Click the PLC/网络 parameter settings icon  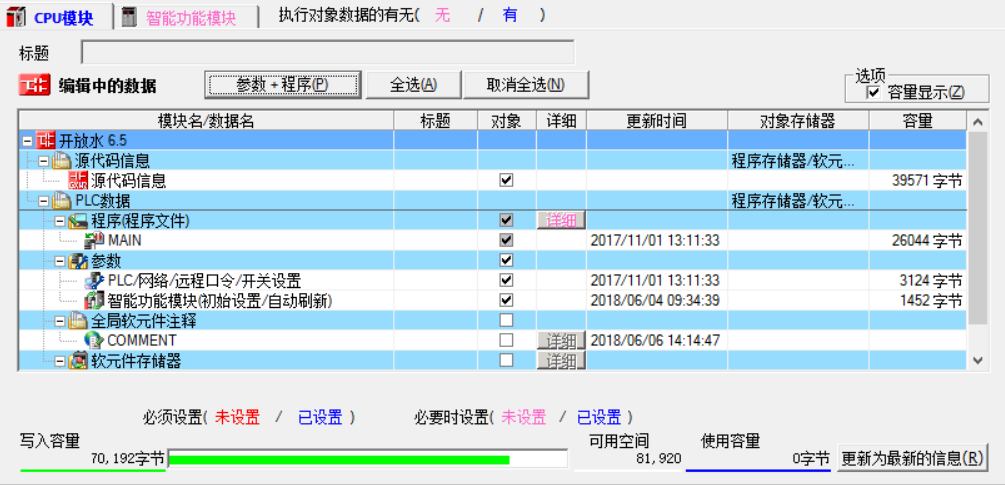pyautogui.click(x=95, y=280)
